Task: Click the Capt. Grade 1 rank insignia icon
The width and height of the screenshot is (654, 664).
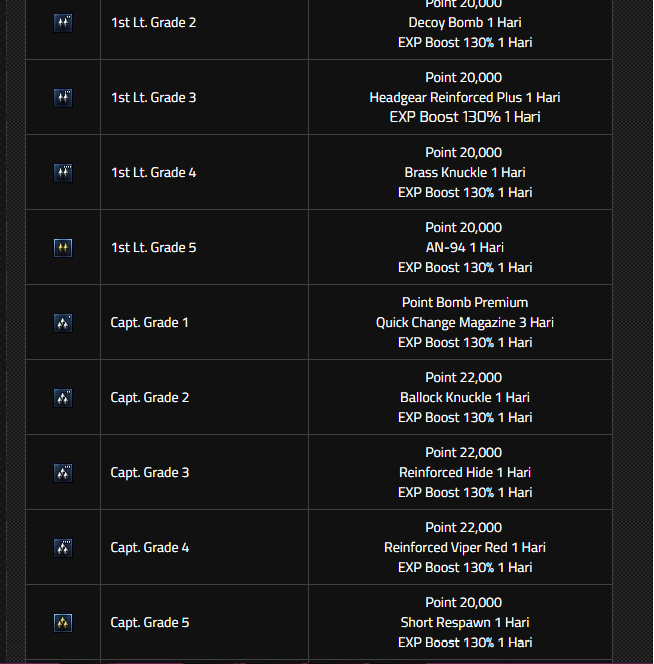Action: click(x=63, y=322)
